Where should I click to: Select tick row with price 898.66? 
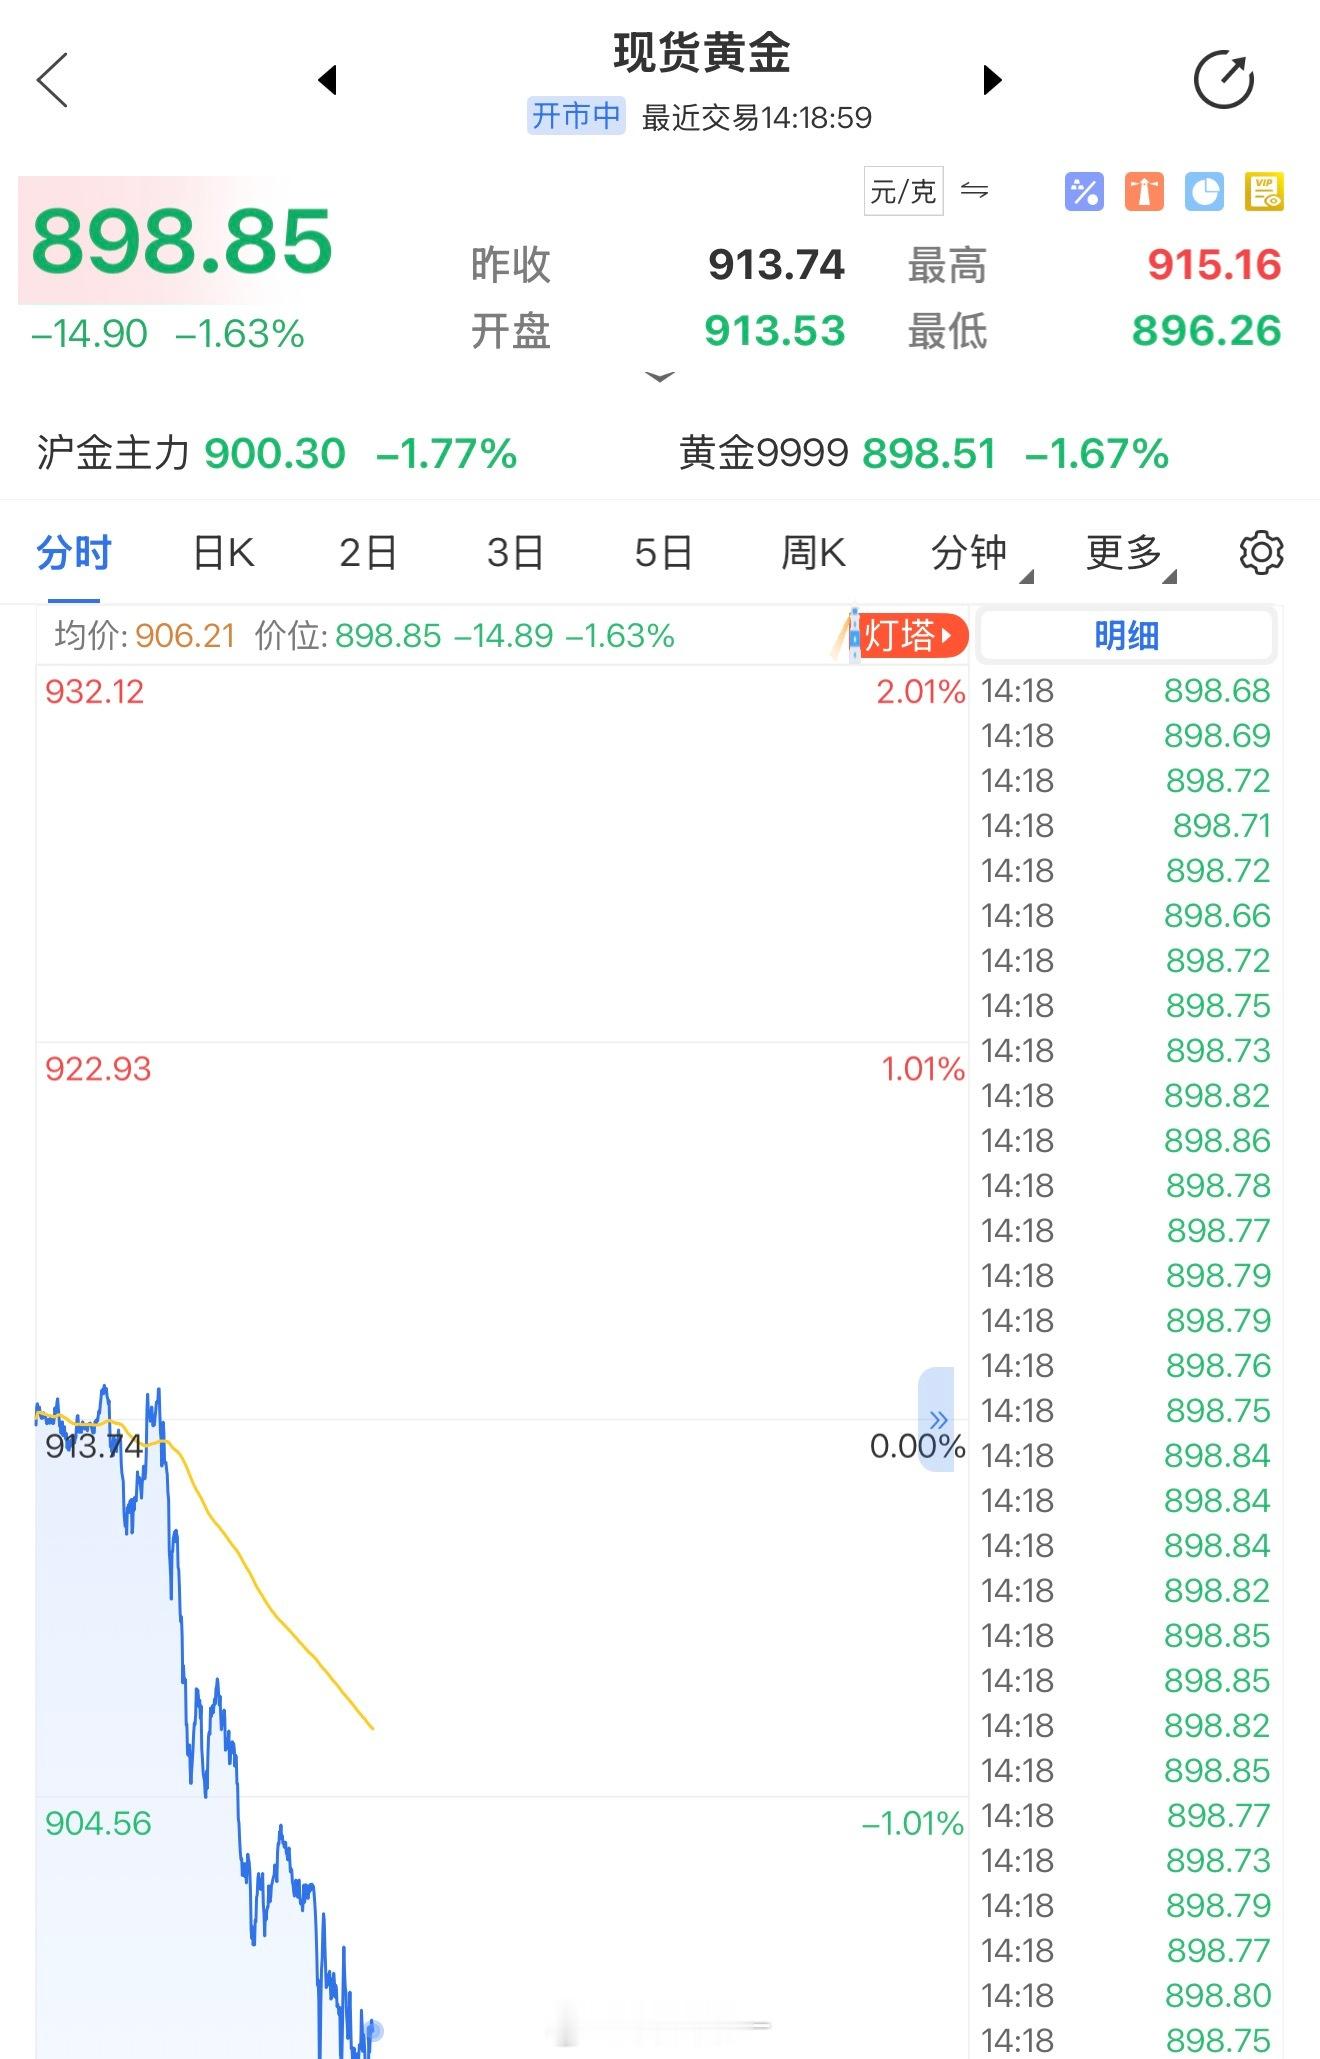[1126, 916]
